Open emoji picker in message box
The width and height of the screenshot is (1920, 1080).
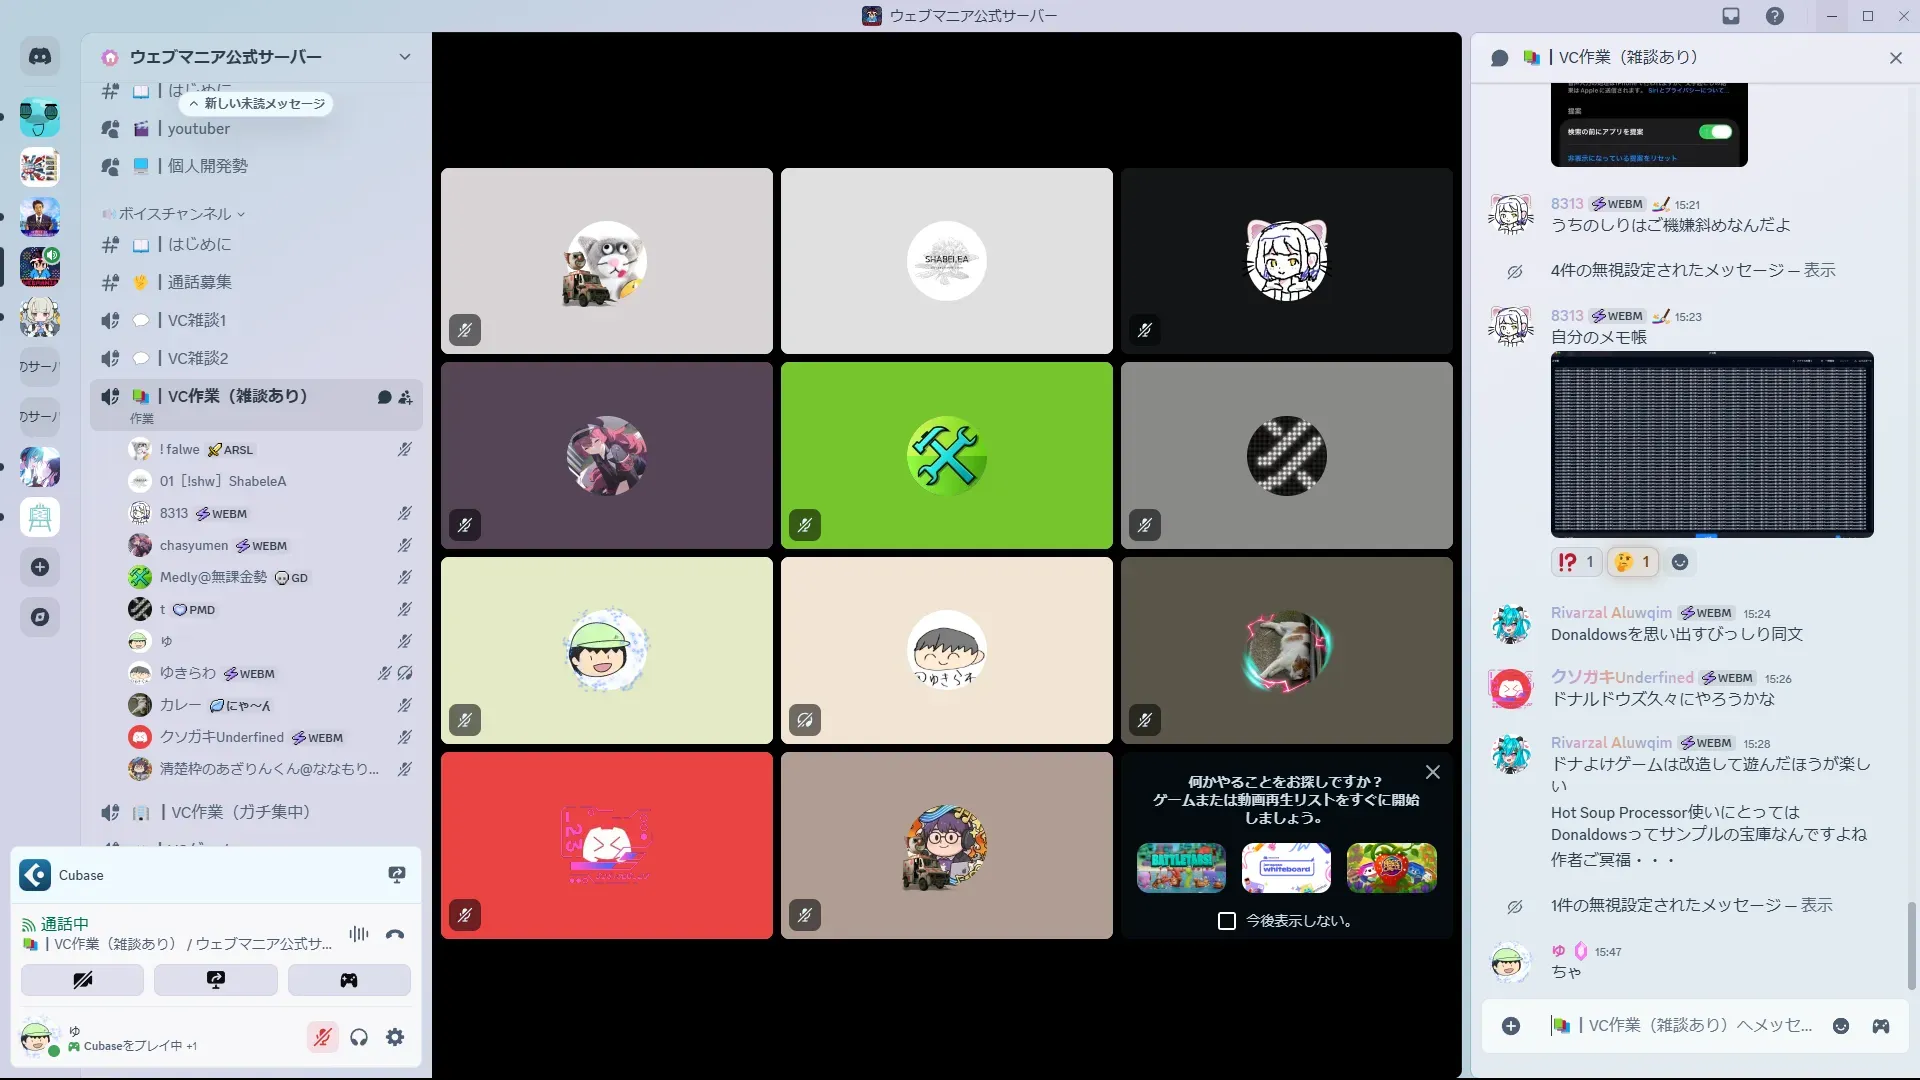tap(1841, 1026)
